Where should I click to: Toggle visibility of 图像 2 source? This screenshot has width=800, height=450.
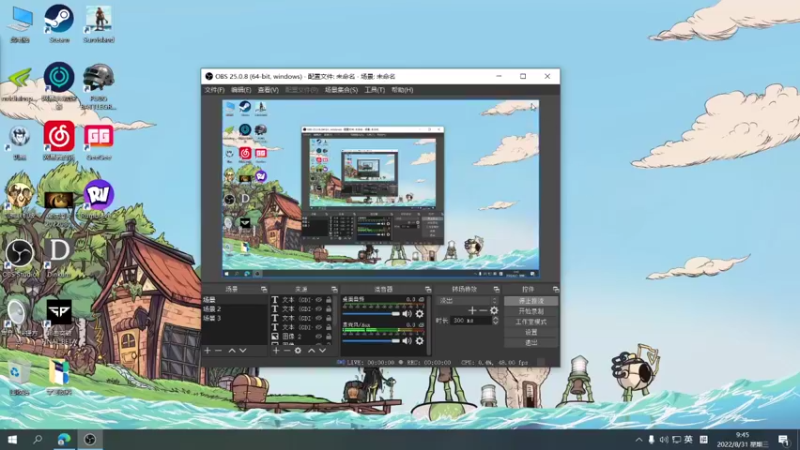[x=318, y=336]
